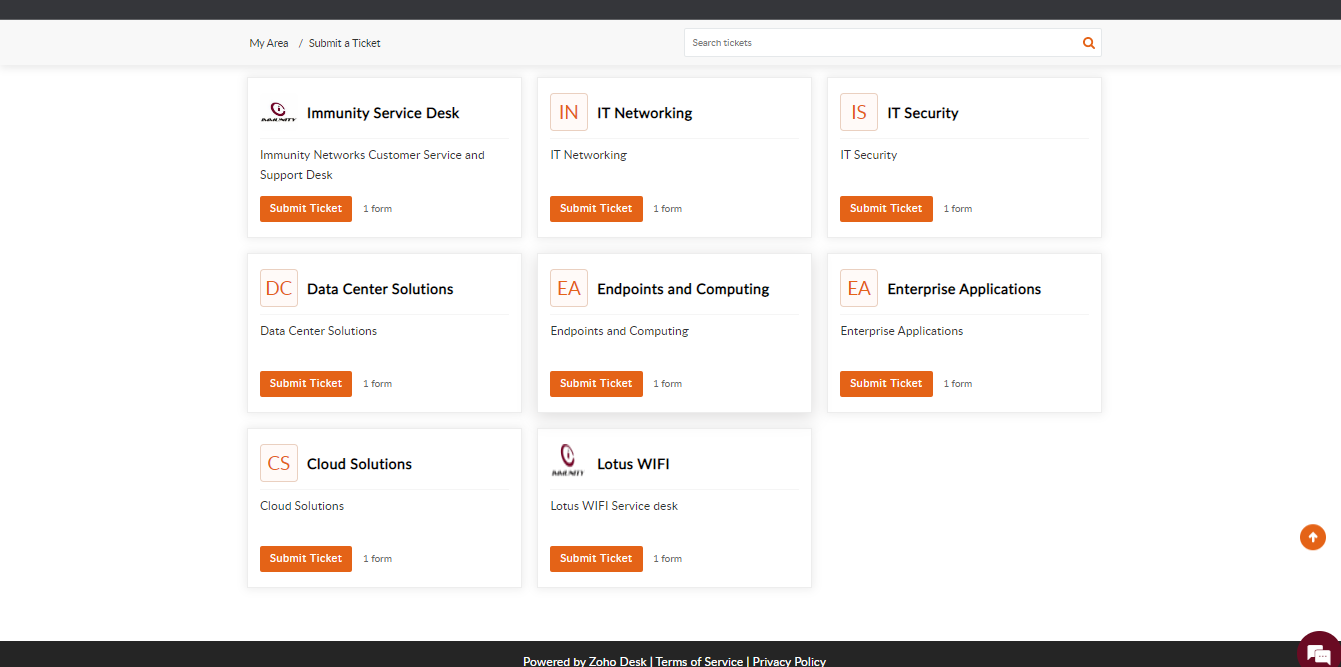Click the '1 form' label under Endpoints and Computing
1341x667 pixels.
[668, 384]
